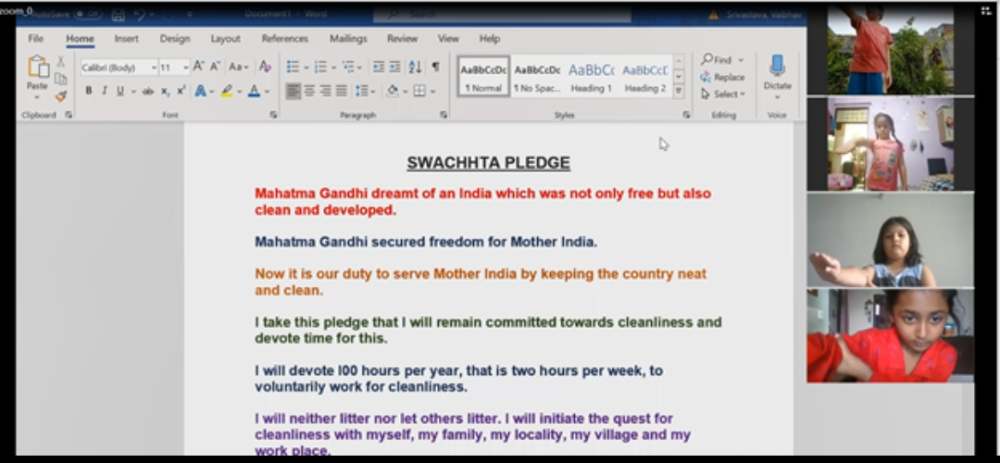
Task: Insert superscript with x² icon
Action: pos(181,91)
